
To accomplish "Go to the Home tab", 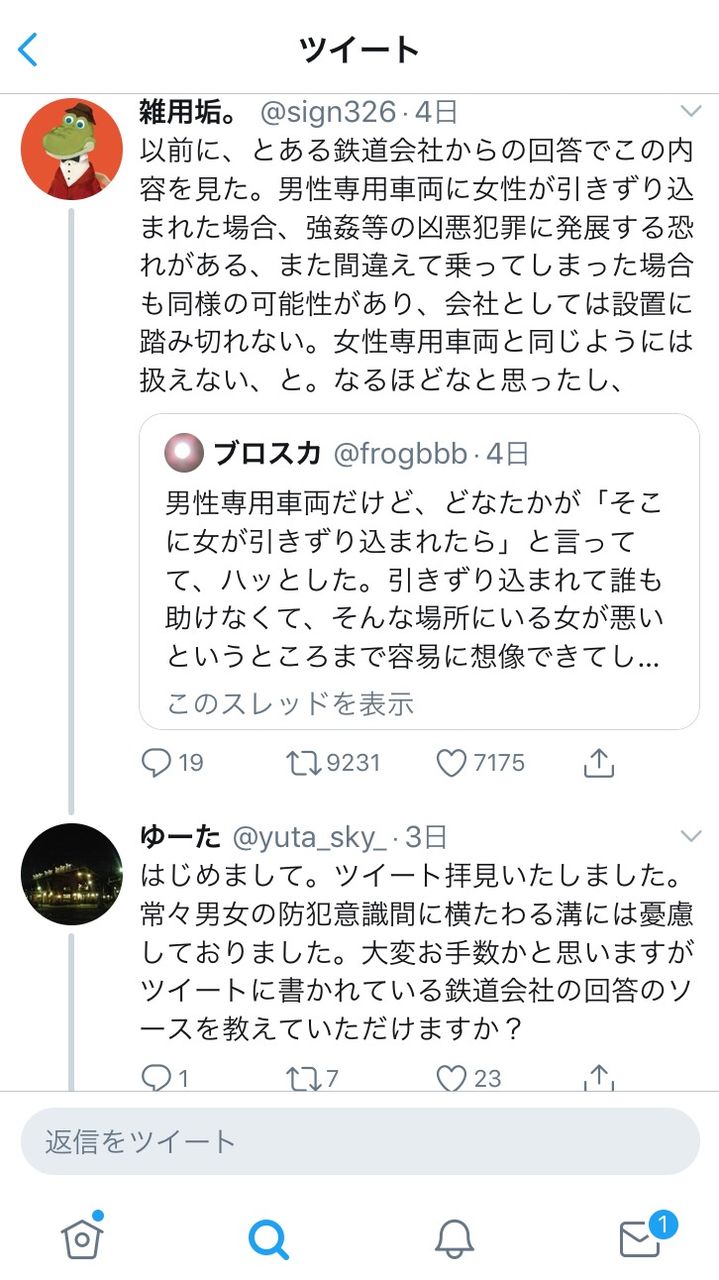I will 82,1238.
